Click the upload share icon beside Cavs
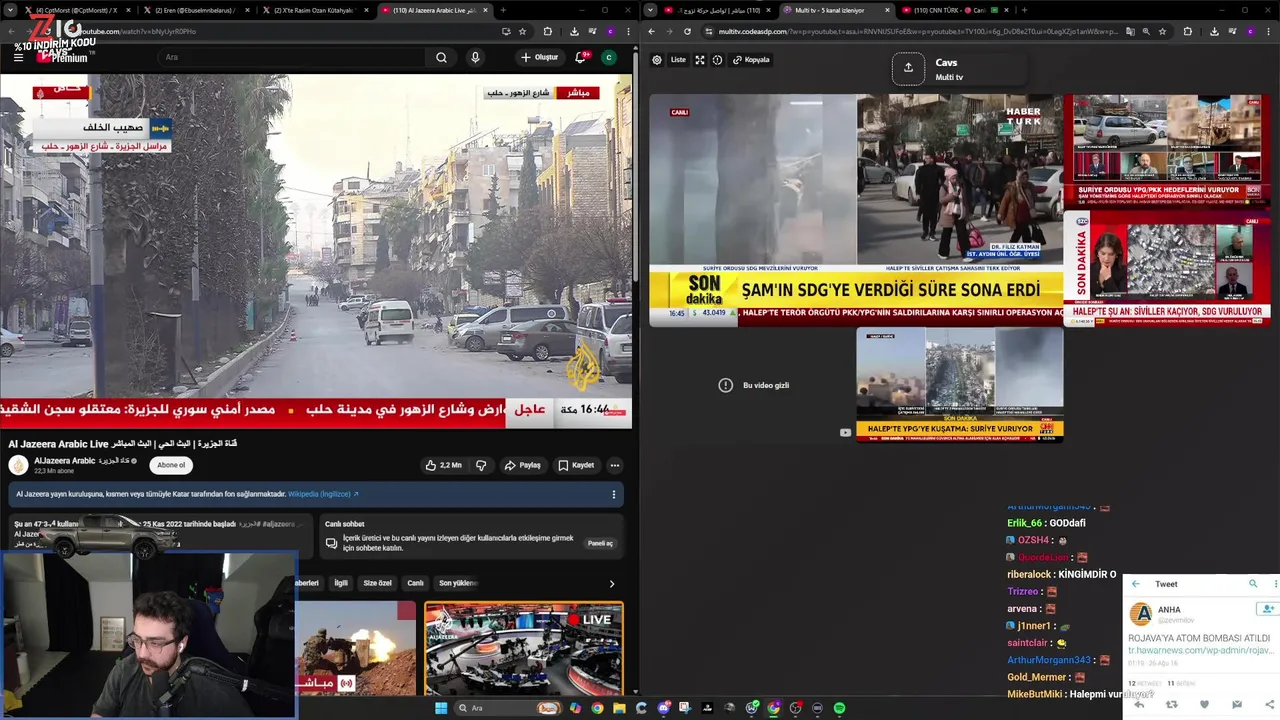The width and height of the screenshot is (1280, 720). click(x=908, y=68)
